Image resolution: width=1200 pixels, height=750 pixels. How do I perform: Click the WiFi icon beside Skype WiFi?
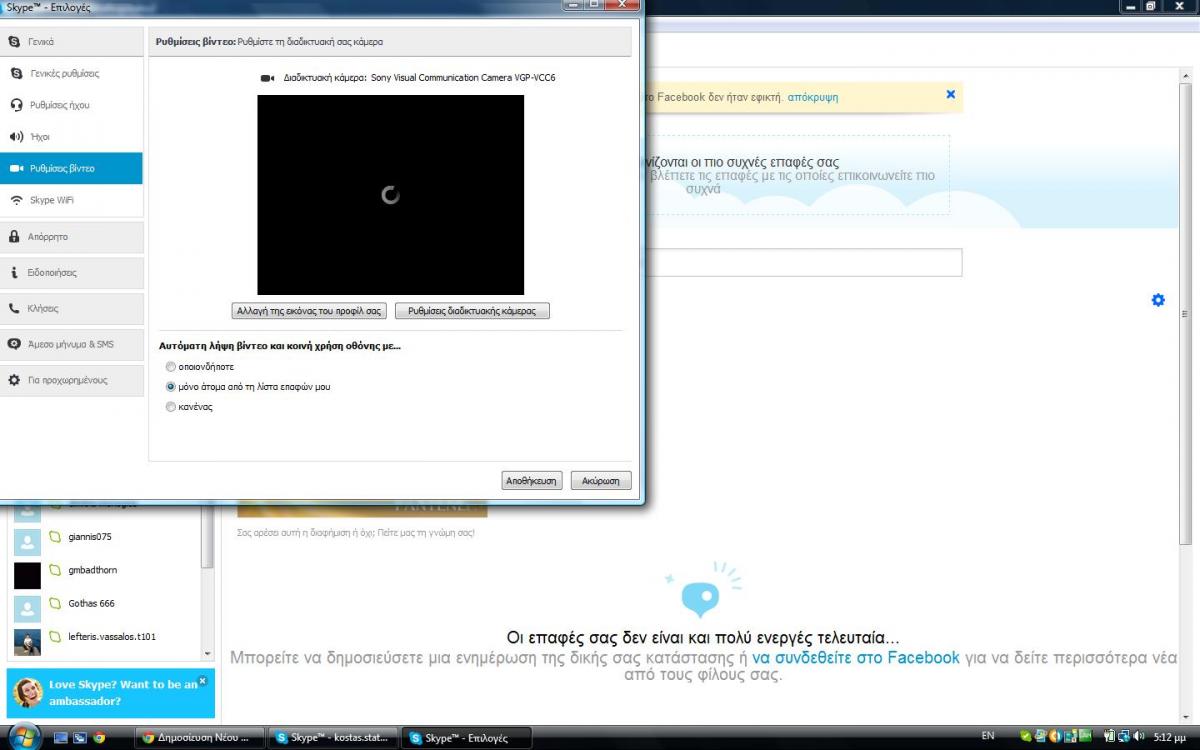pos(16,200)
